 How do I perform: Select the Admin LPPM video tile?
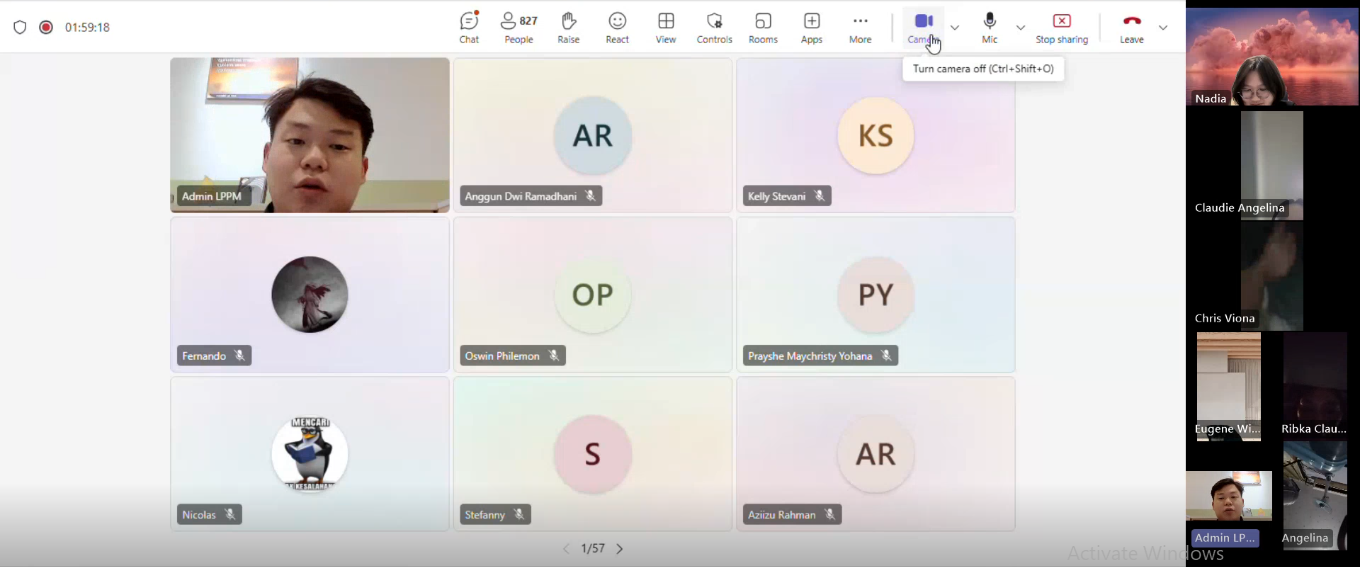coord(309,134)
